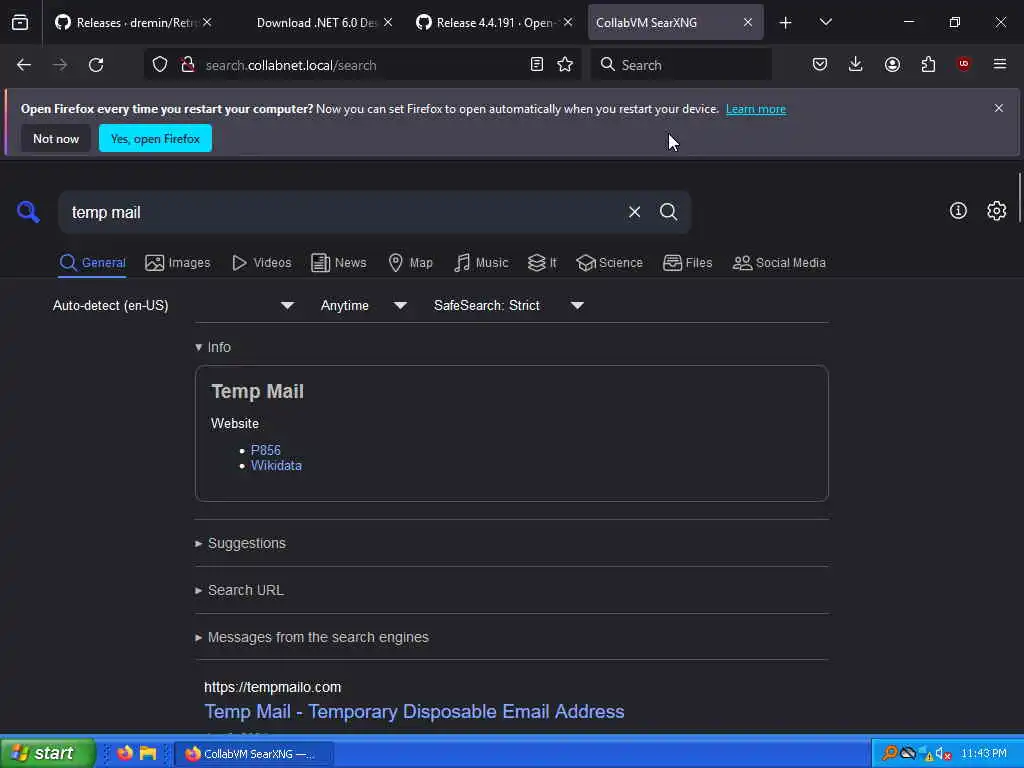Click the address bar URL field

(362, 65)
